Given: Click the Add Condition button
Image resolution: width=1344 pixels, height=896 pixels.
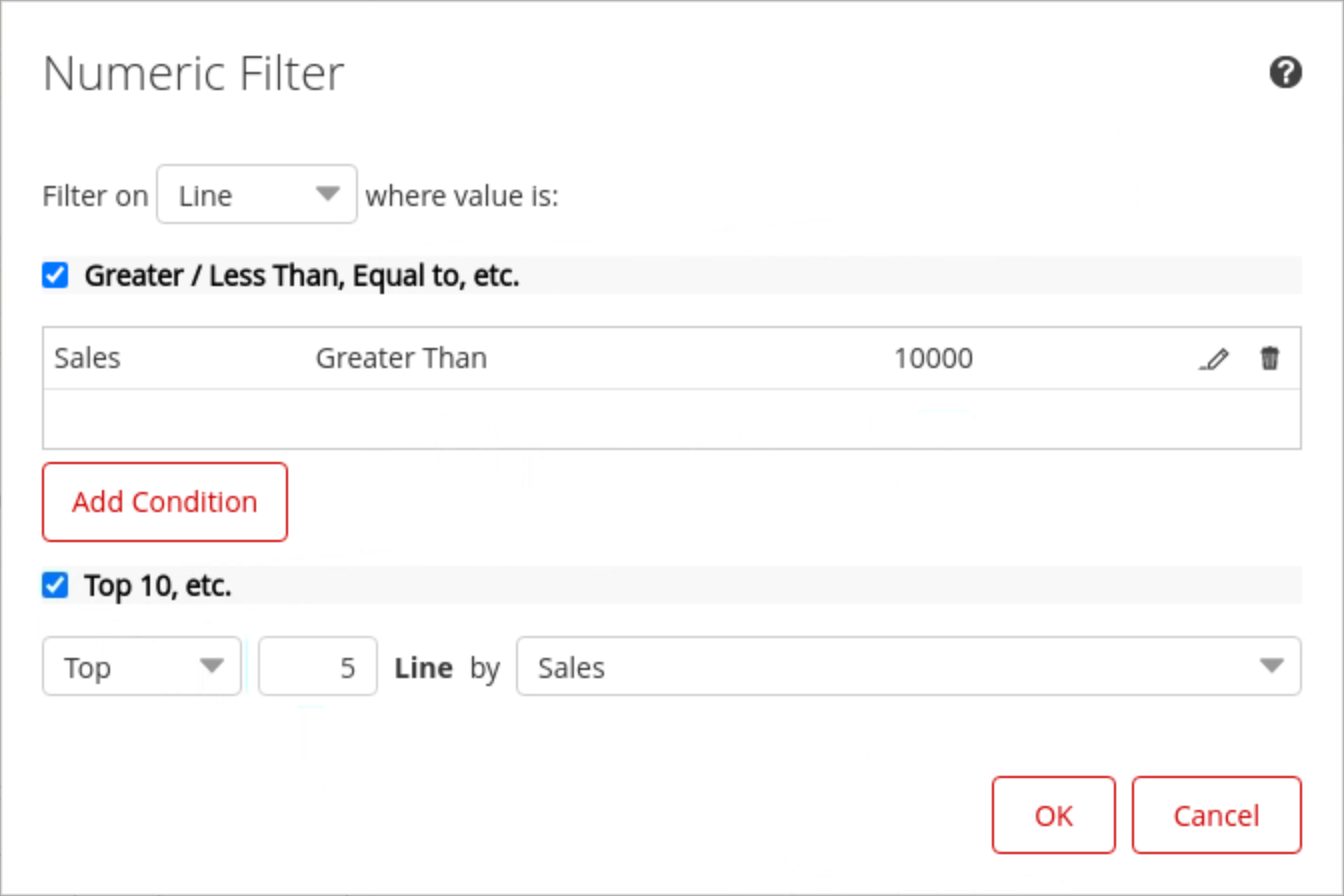Looking at the screenshot, I should click(x=165, y=502).
